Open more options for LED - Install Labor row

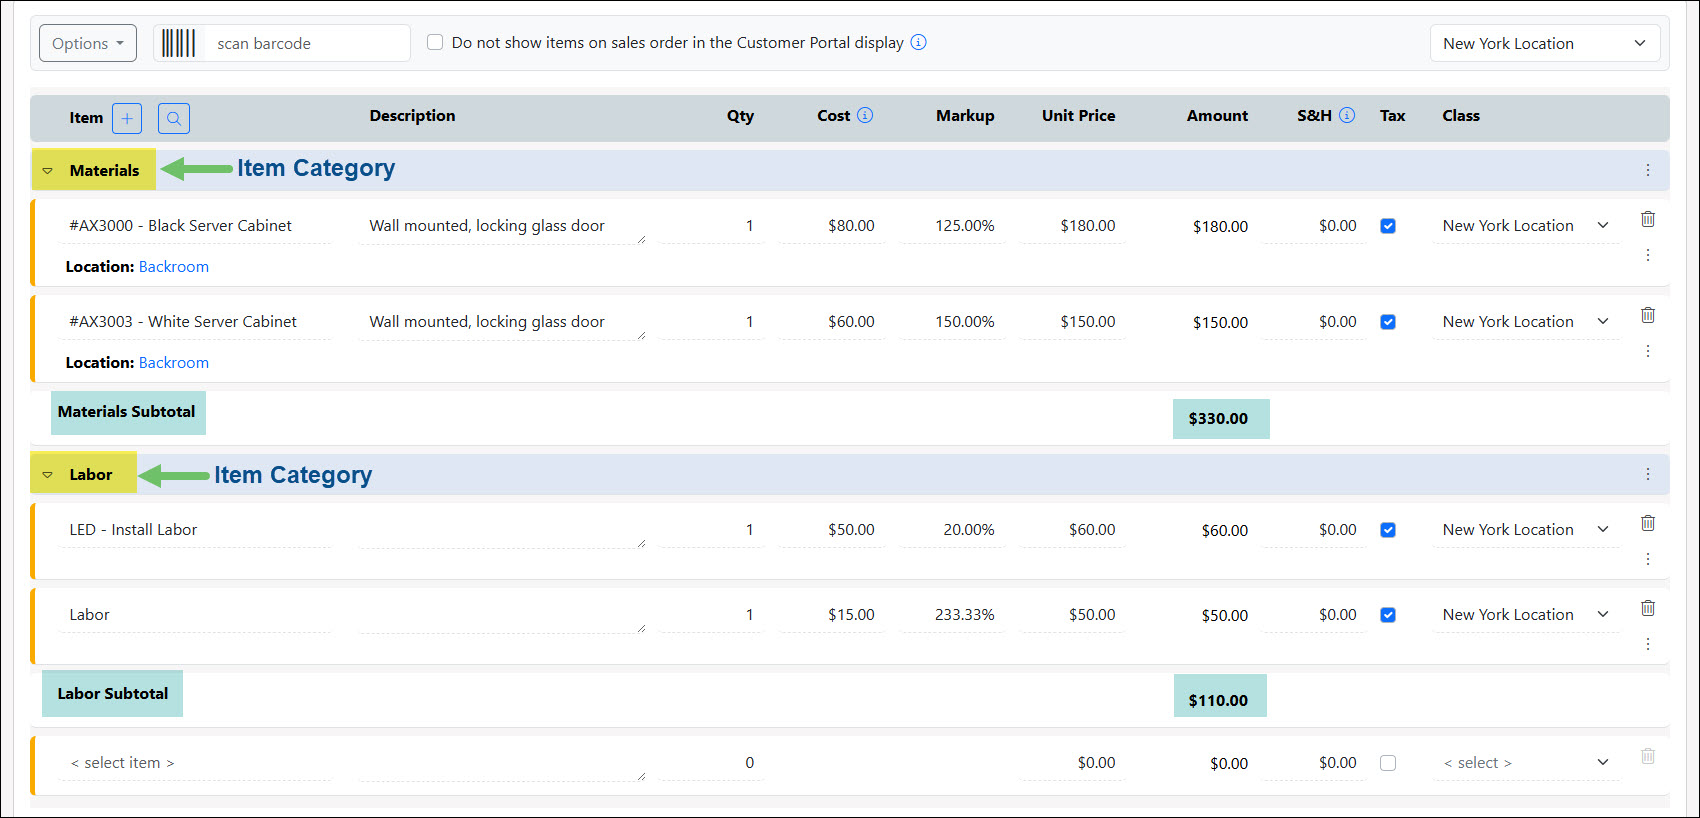(x=1648, y=559)
